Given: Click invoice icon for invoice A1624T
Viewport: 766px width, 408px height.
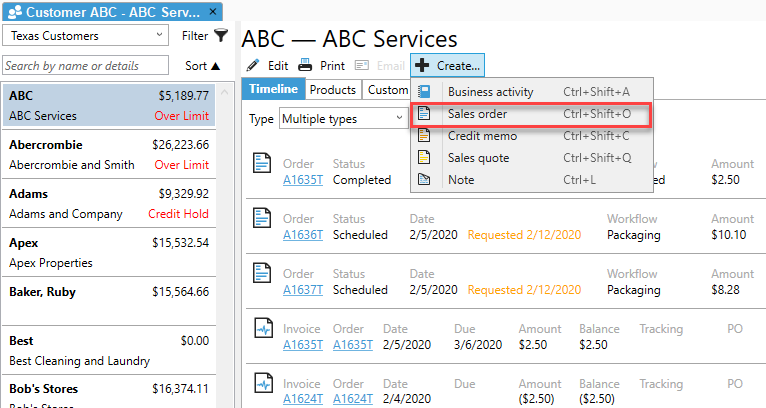Looking at the screenshot, I should [264, 383].
